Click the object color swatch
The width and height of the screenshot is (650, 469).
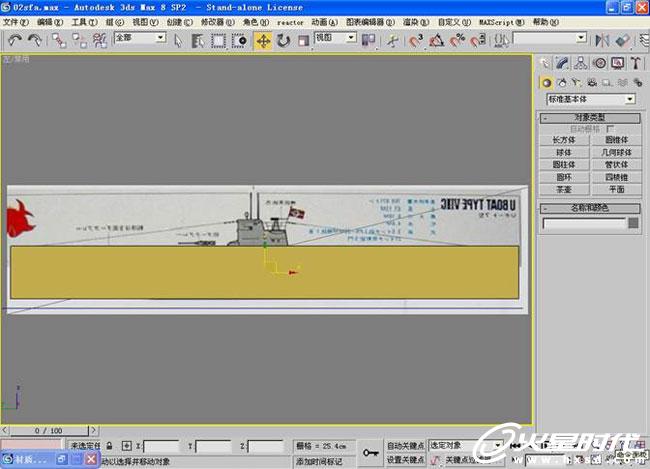pos(633,223)
